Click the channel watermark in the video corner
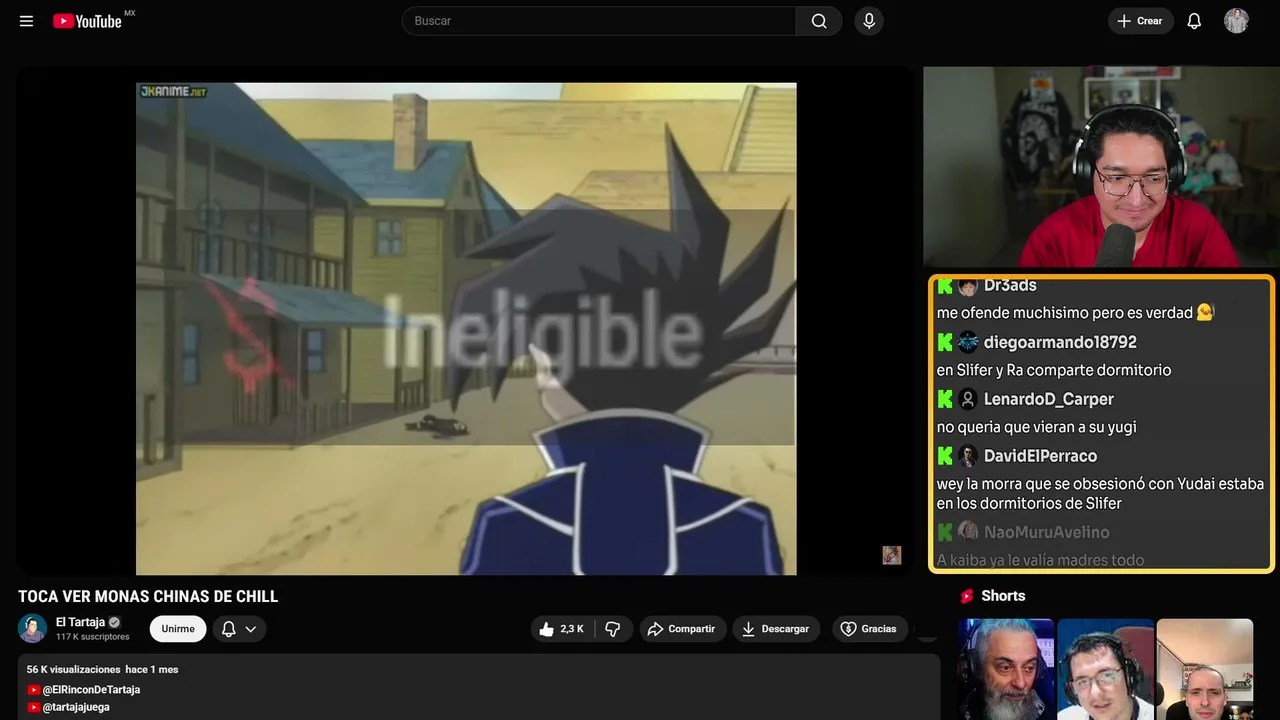This screenshot has height=720, width=1280. click(x=892, y=555)
